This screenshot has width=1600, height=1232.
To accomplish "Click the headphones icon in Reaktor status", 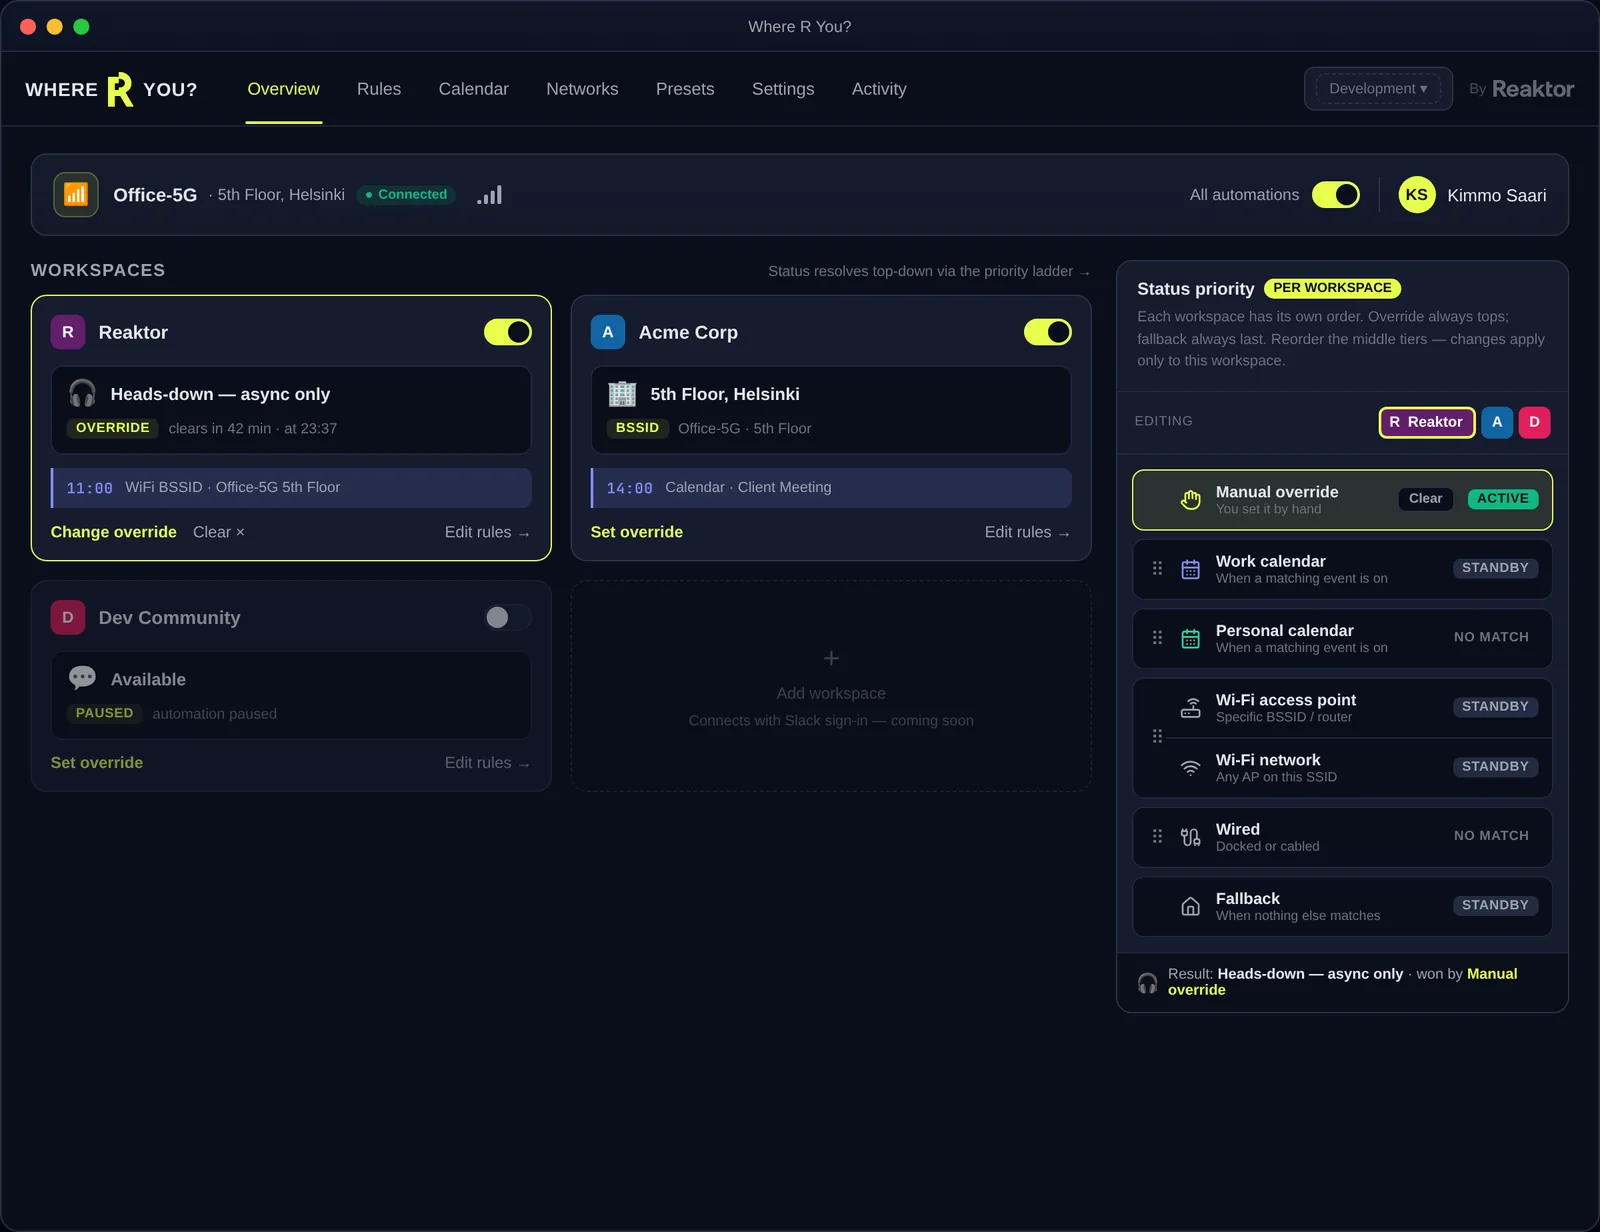I will [82, 393].
